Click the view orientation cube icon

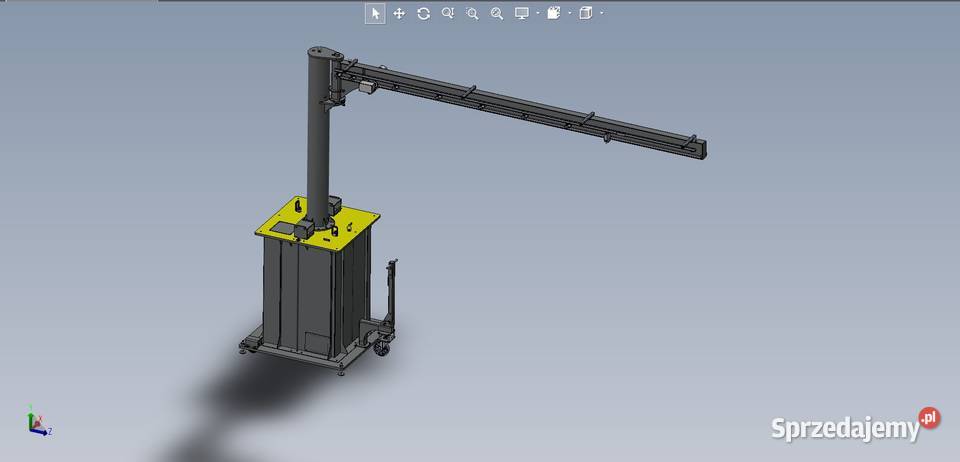coord(586,13)
